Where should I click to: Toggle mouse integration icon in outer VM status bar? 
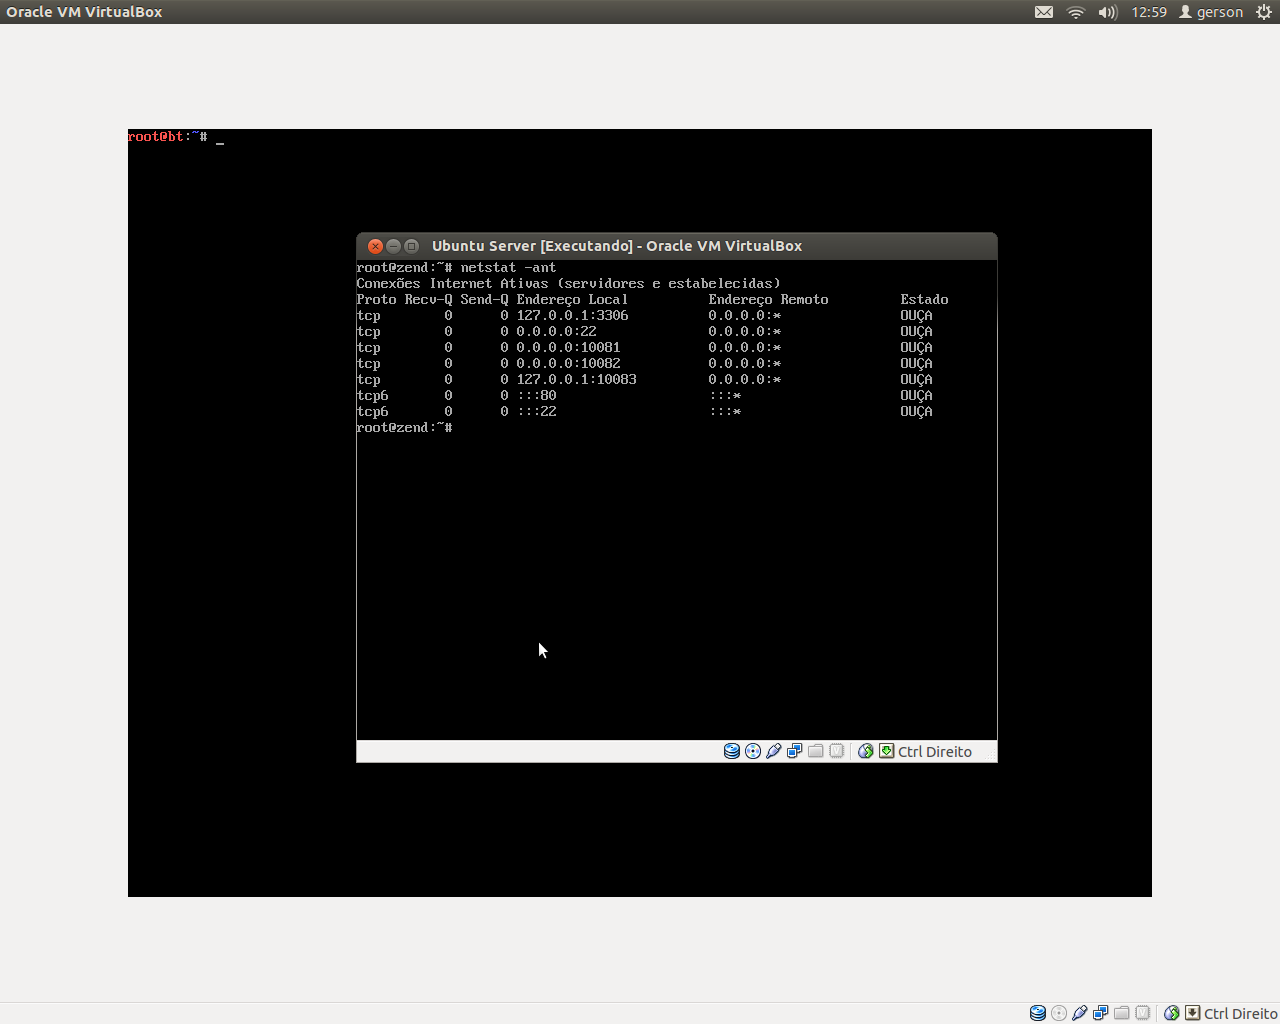click(x=1172, y=1013)
